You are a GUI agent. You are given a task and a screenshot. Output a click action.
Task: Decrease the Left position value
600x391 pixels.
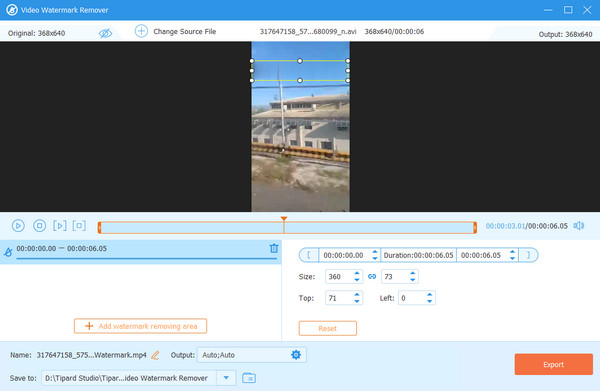point(430,301)
